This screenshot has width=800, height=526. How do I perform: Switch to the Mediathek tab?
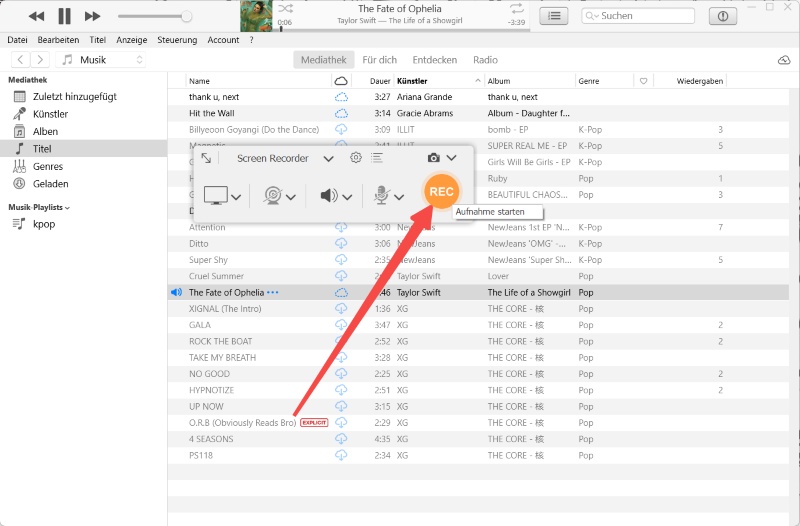pos(323,60)
